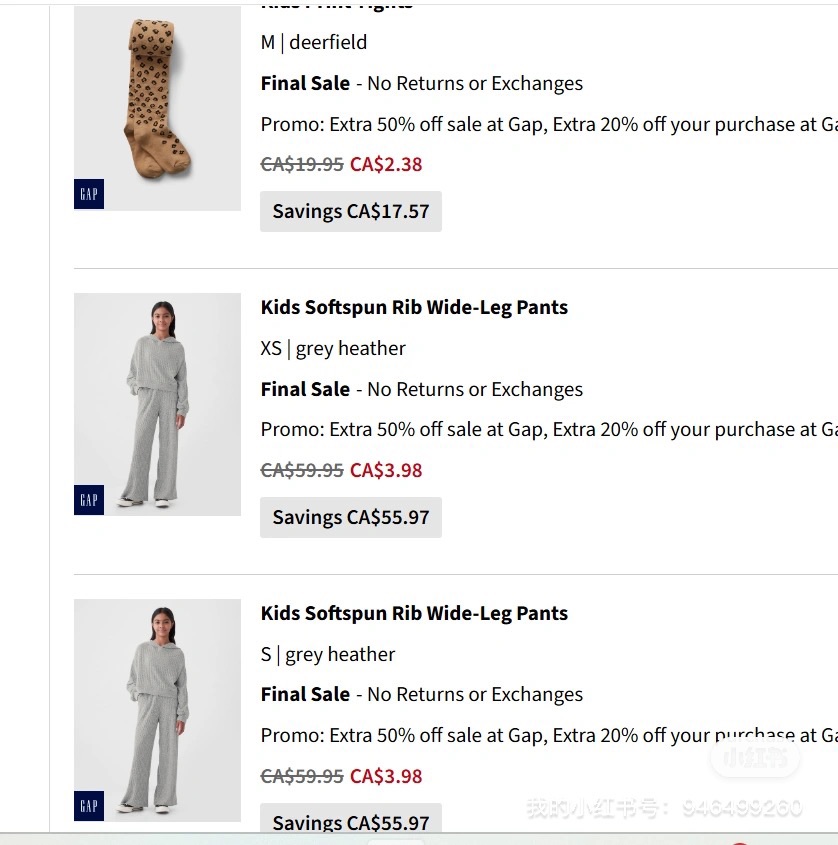Click the GAP logo on the XS pants image

pos(88,499)
